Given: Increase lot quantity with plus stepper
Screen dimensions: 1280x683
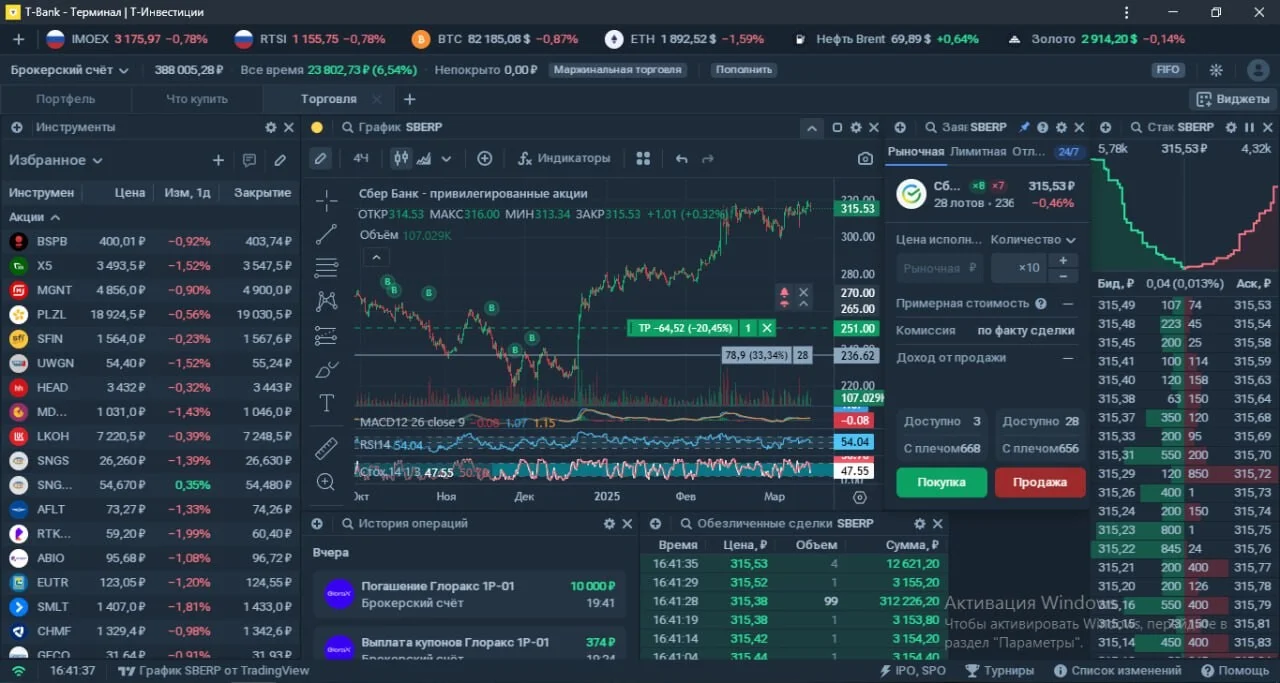Looking at the screenshot, I should [1062, 261].
